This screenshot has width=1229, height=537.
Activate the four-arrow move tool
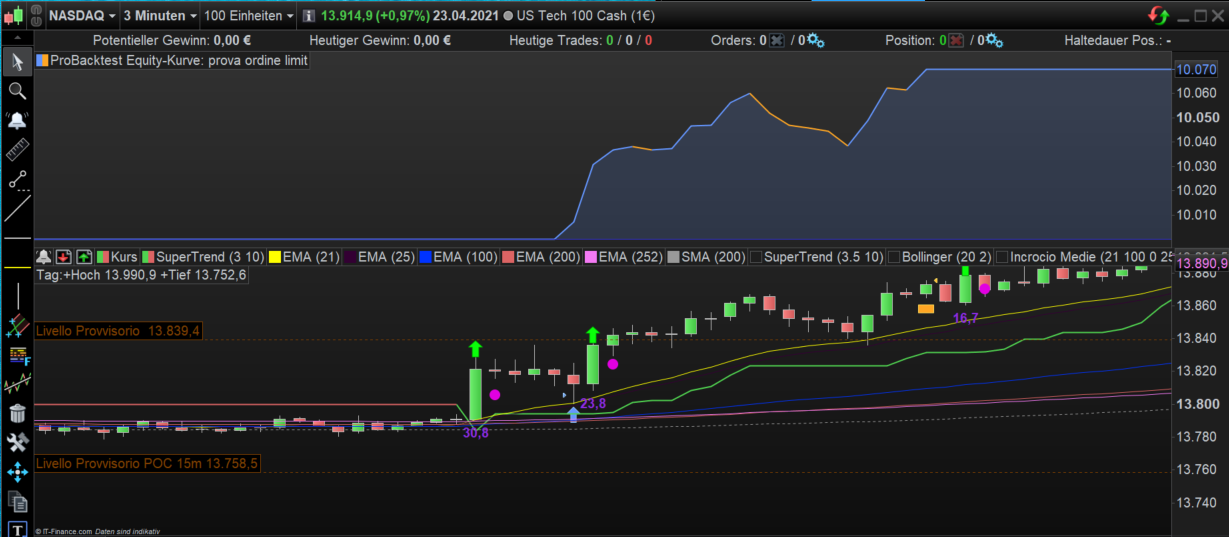[17, 472]
